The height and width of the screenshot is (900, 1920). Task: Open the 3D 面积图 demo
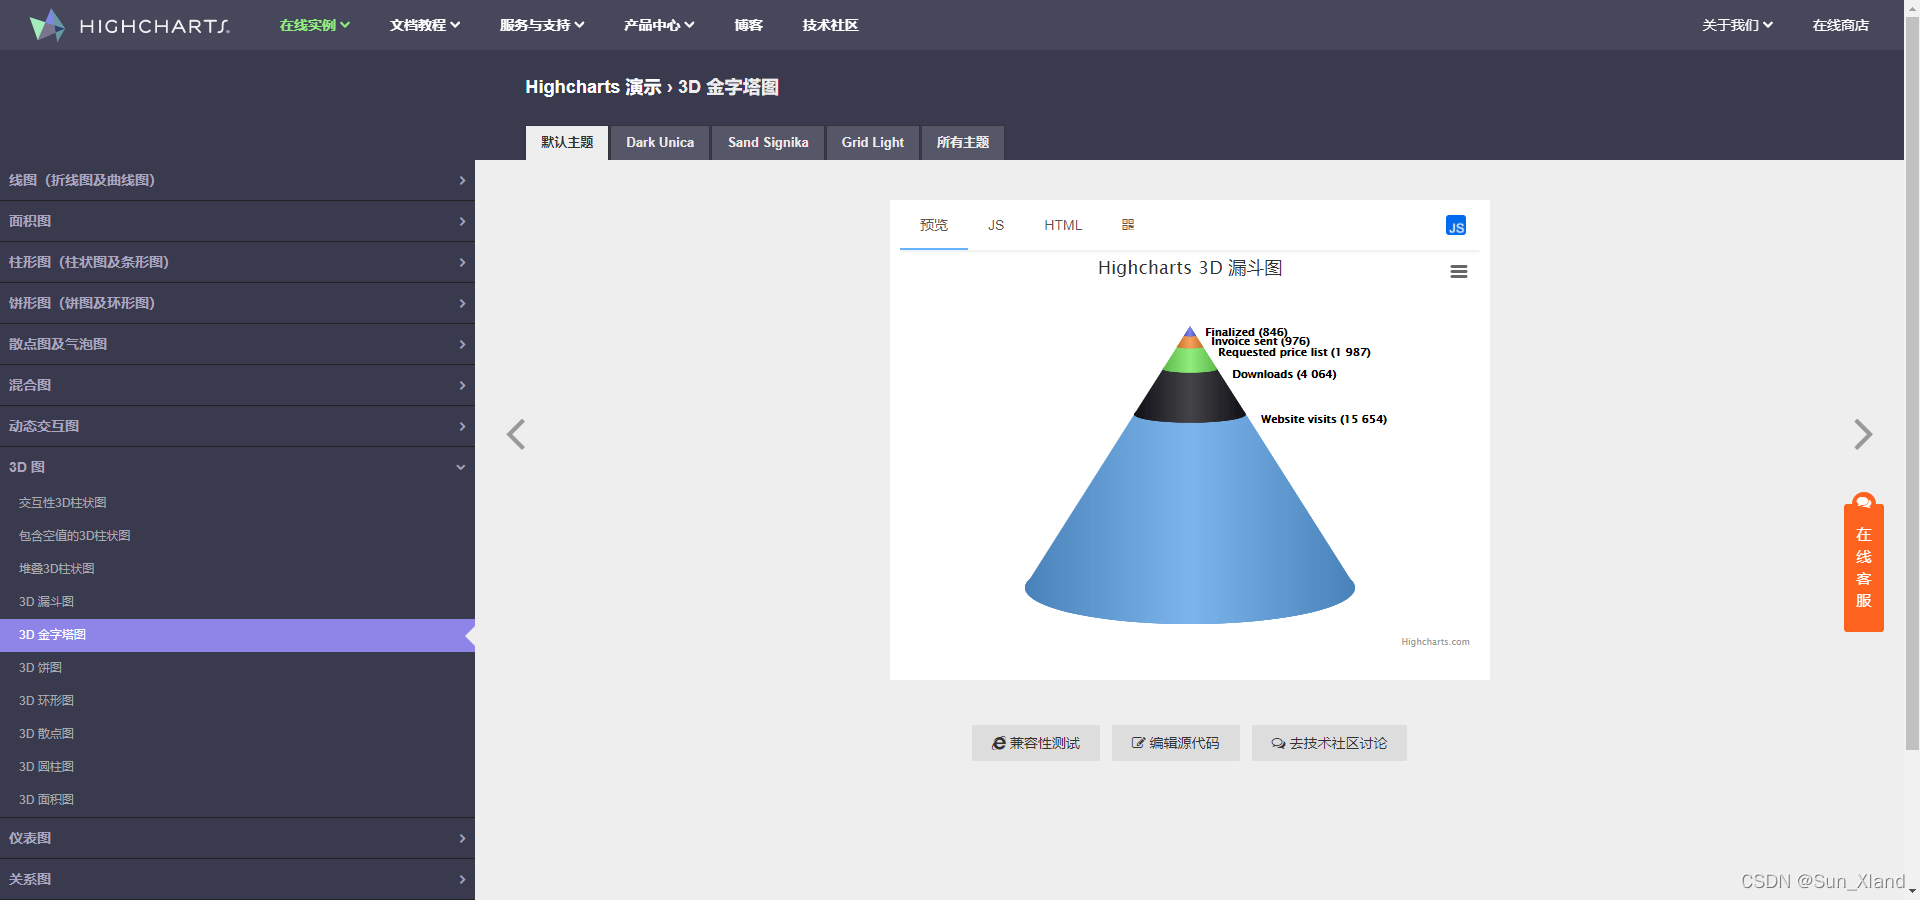coord(237,800)
